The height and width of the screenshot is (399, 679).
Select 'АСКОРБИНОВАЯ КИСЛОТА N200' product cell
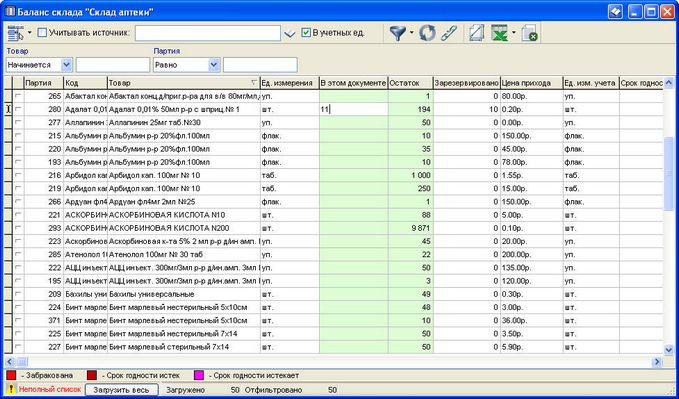(x=184, y=228)
